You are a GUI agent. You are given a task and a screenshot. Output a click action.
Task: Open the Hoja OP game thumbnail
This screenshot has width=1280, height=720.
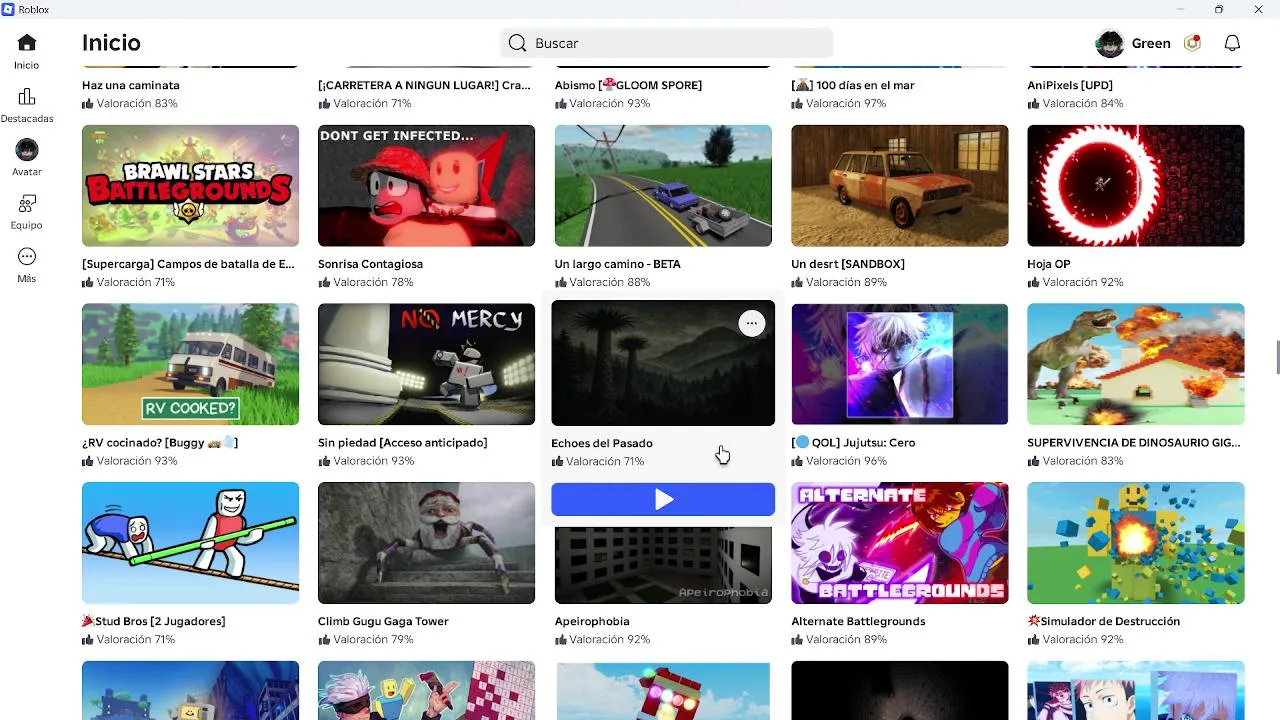1136,185
